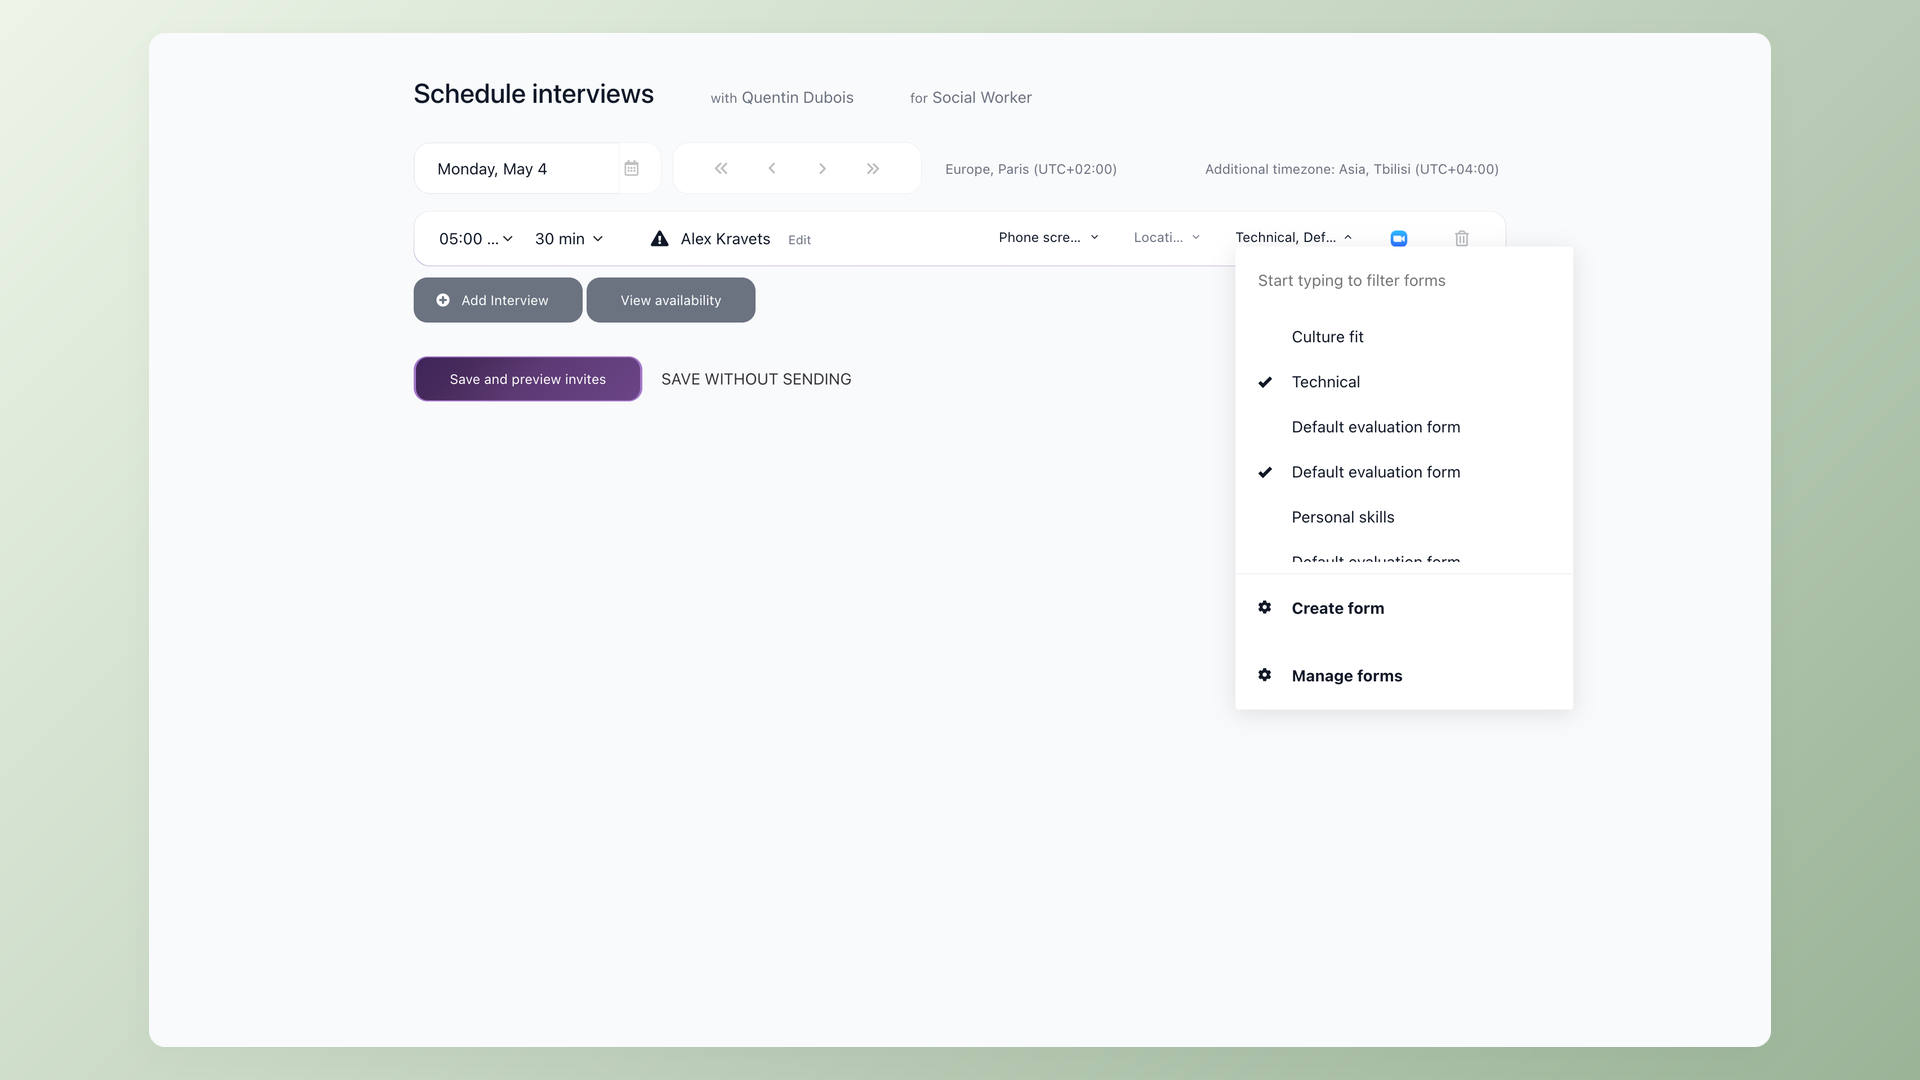Choose Manage forms from the menu
The height and width of the screenshot is (1080, 1920).
[1404, 676]
